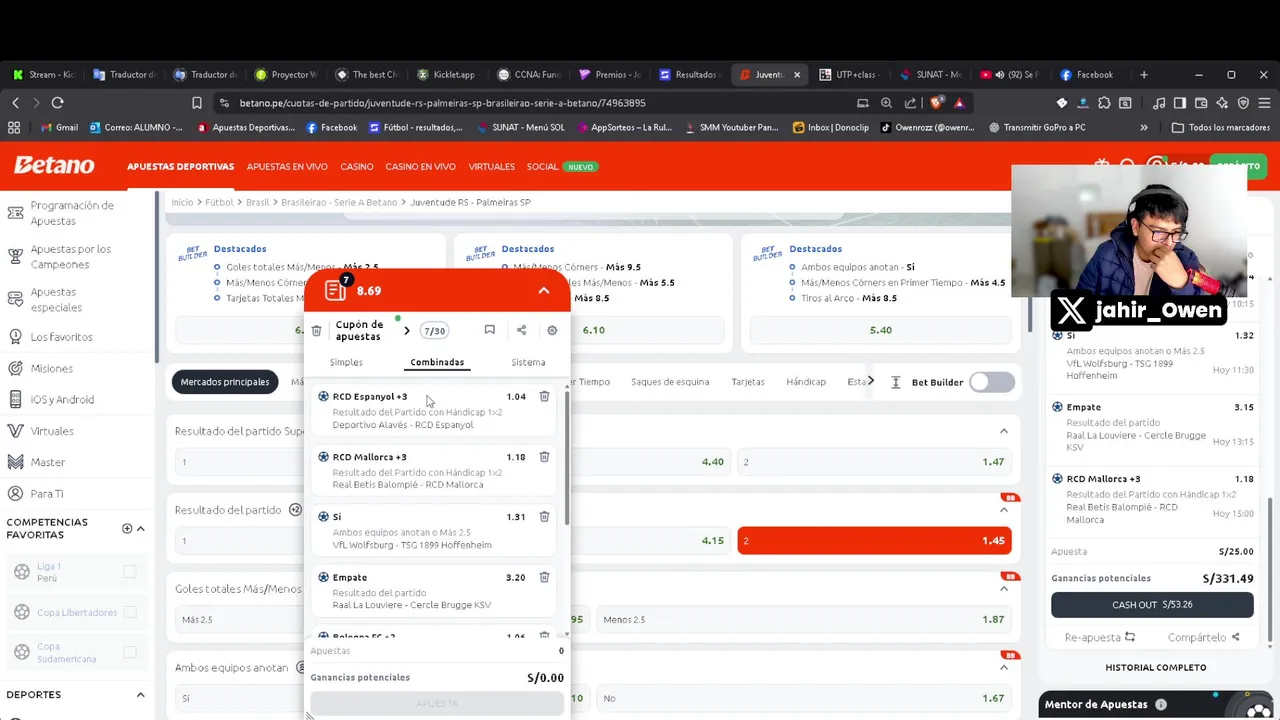Image resolution: width=1280 pixels, height=720 pixels.
Task: Remove RCD Mallorca +3 from the betslip
Action: 544,457
